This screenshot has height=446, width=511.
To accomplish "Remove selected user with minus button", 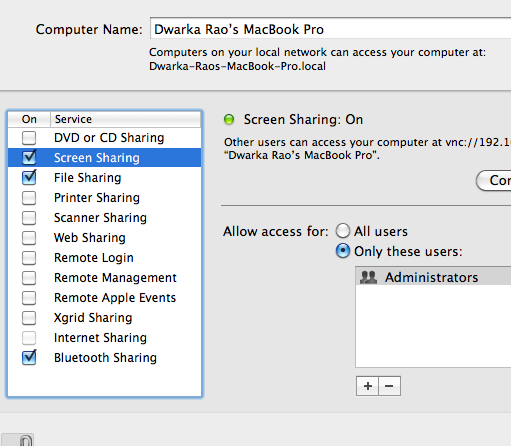I will [x=389, y=386].
